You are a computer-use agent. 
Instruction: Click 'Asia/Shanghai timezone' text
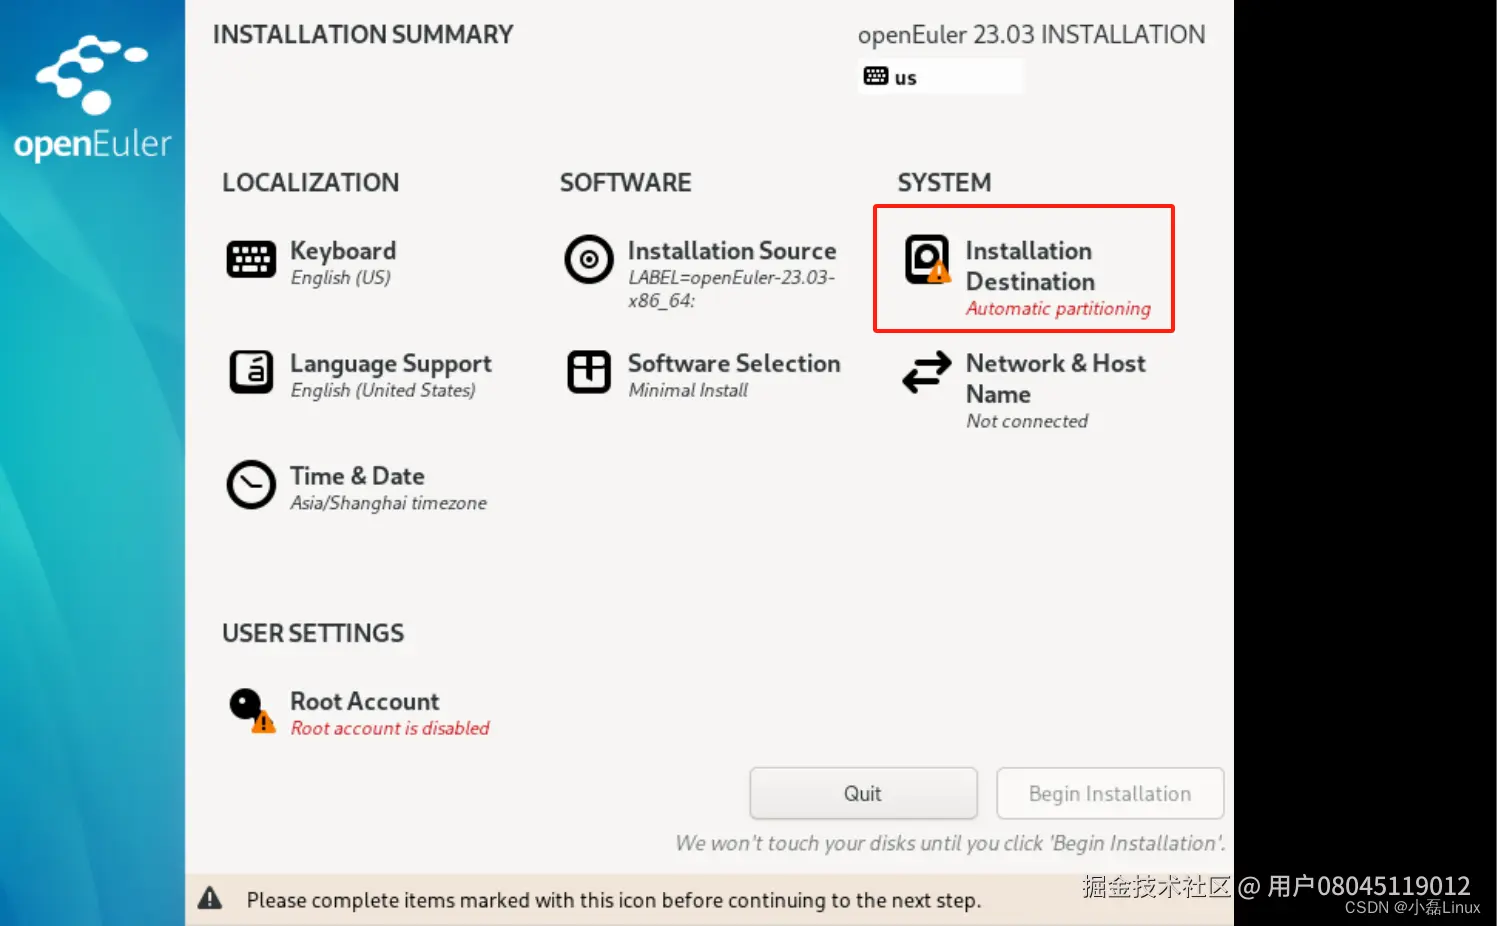pyautogui.click(x=388, y=503)
